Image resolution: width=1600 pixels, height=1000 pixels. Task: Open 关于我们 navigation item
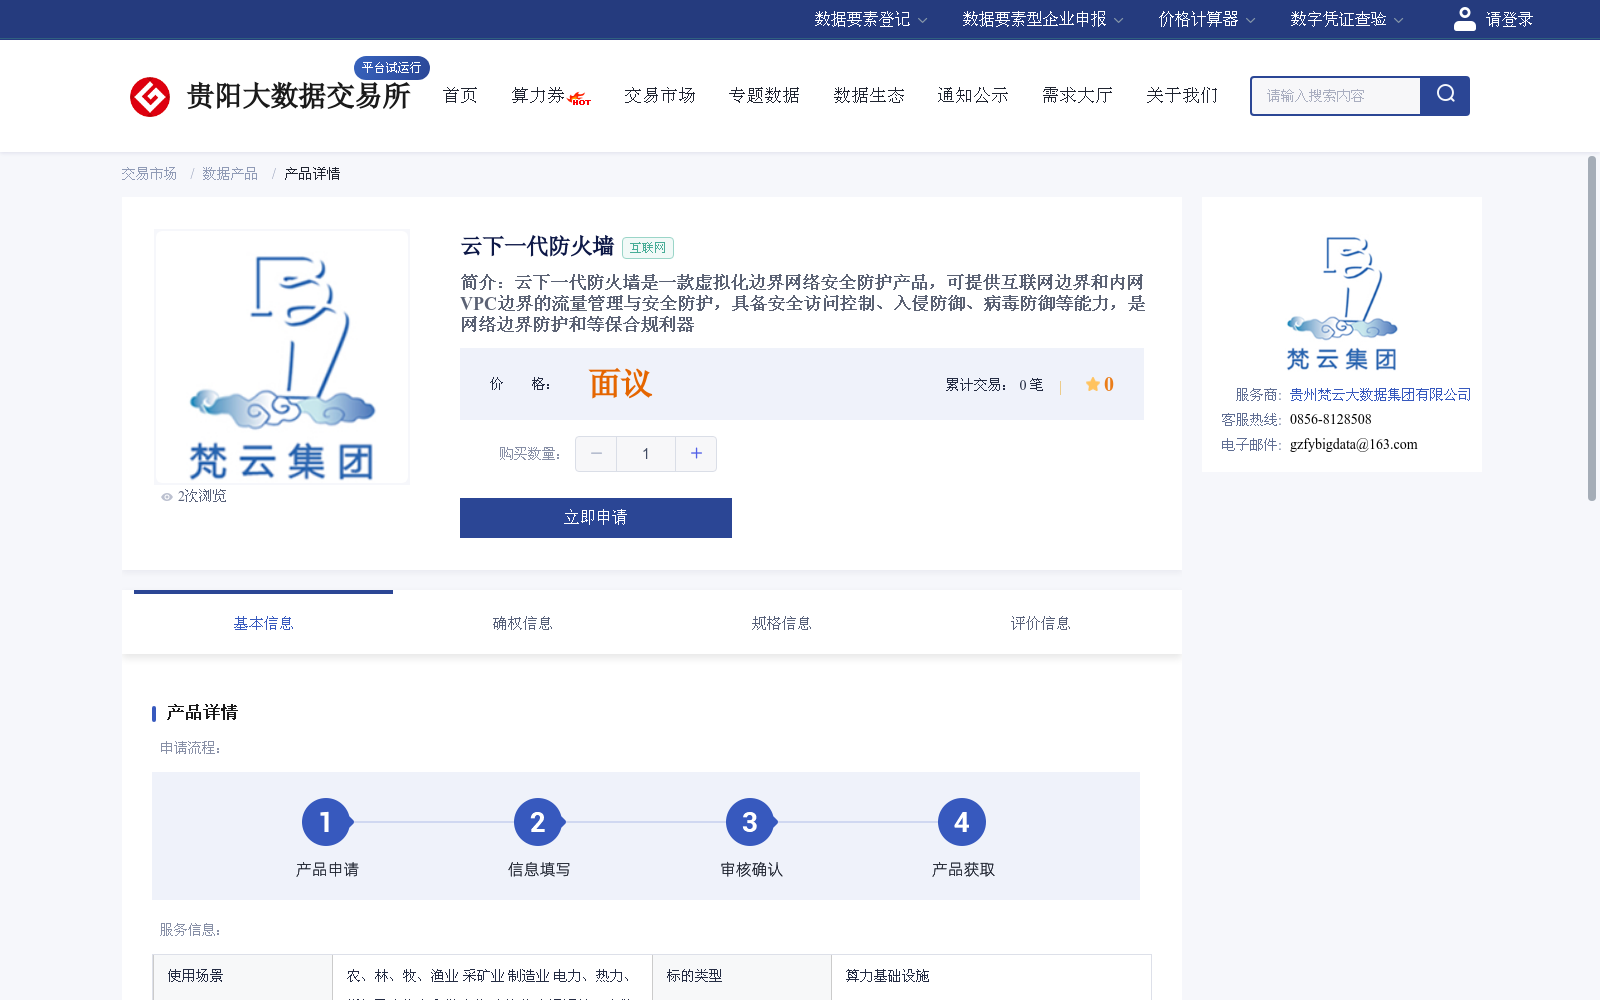pos(1182,95)
